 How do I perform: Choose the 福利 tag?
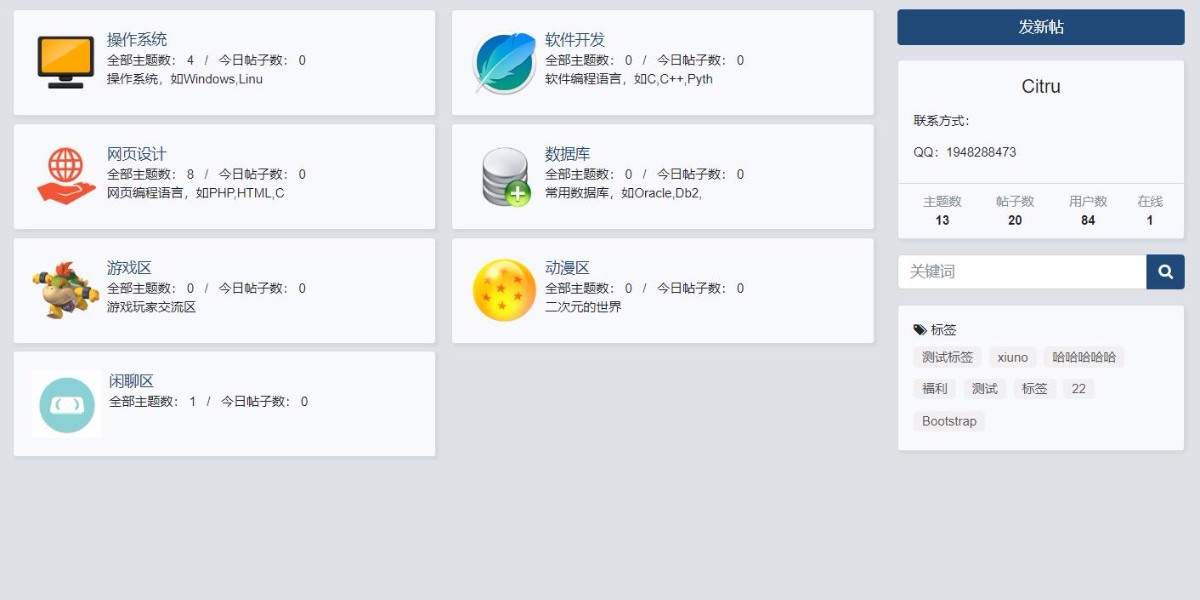coord(934,389)
